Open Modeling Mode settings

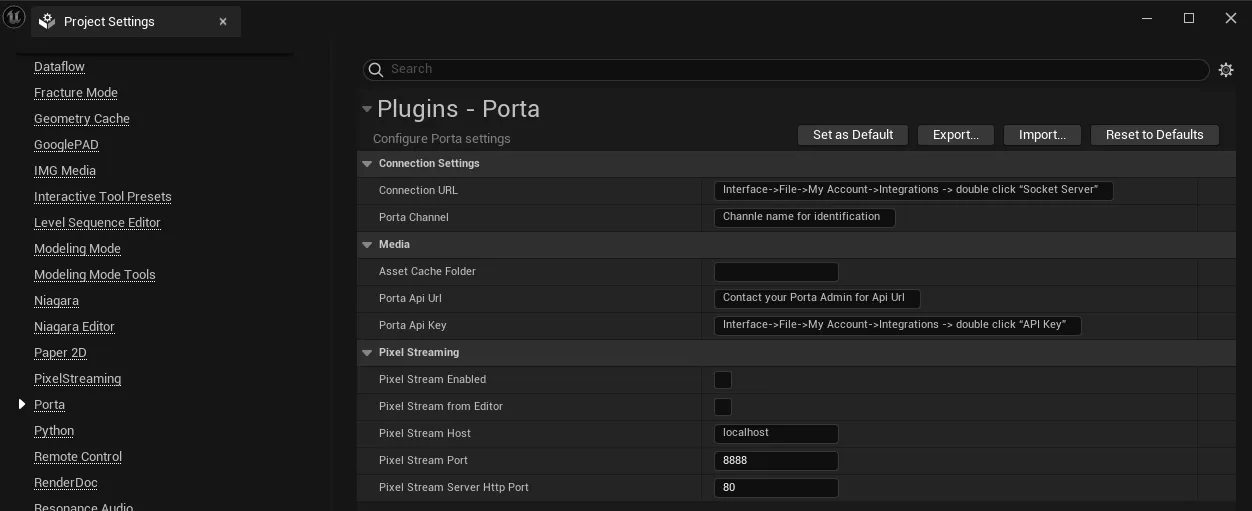point(77,249)
